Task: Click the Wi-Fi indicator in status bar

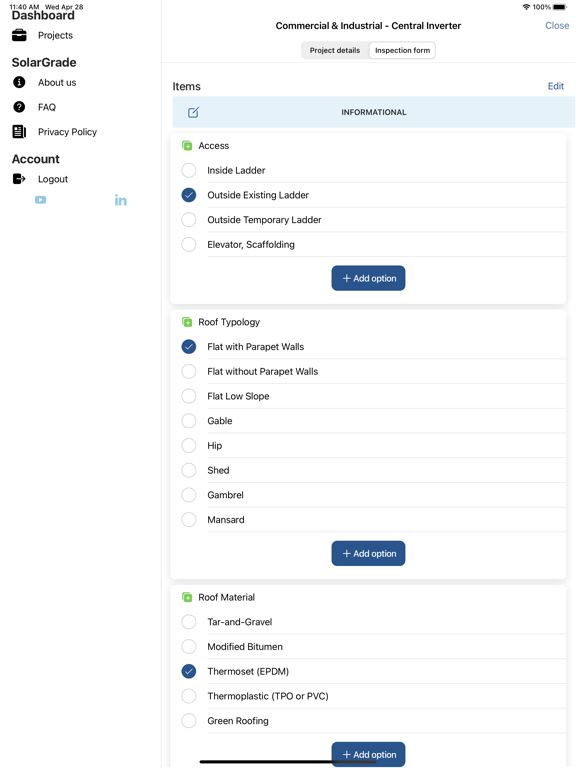Action: point(527,7)
